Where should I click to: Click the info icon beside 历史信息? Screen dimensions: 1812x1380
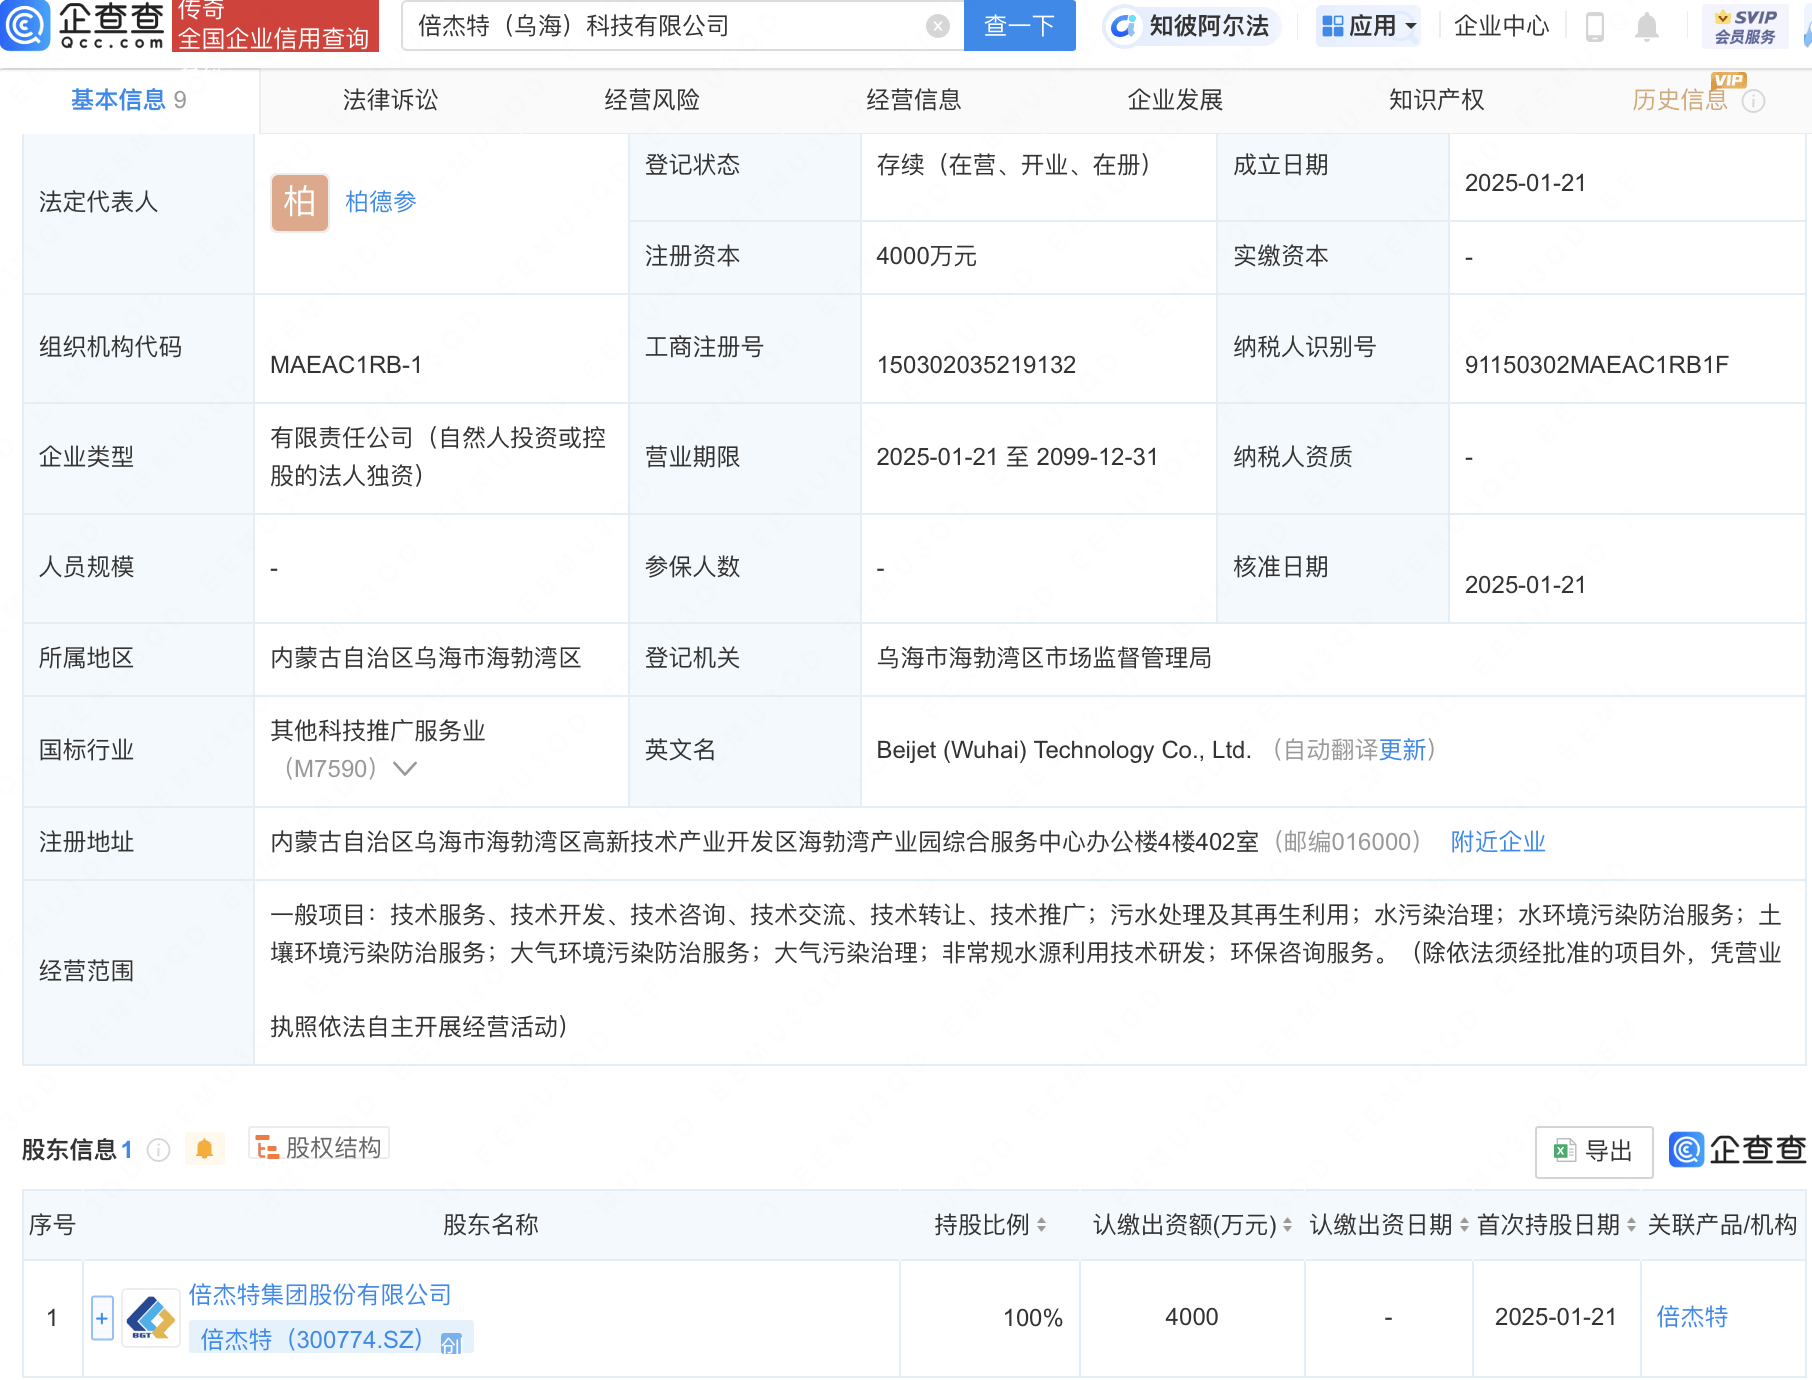pyautogui.click(x=1753, y=101)
